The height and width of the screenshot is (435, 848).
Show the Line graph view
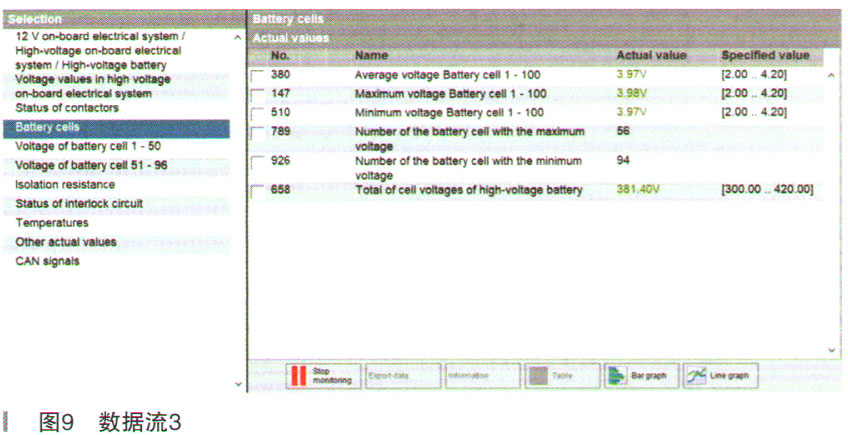(x=720, y=375)
